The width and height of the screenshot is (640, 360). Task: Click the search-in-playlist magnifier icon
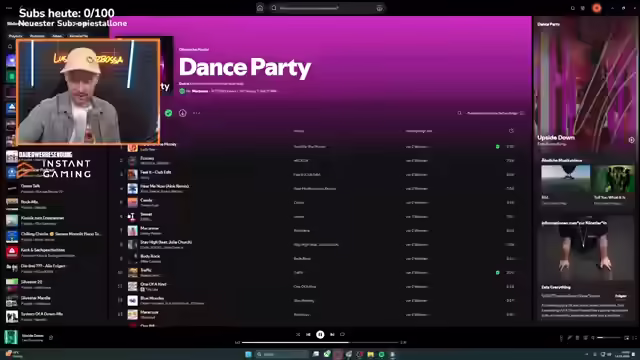459,113
